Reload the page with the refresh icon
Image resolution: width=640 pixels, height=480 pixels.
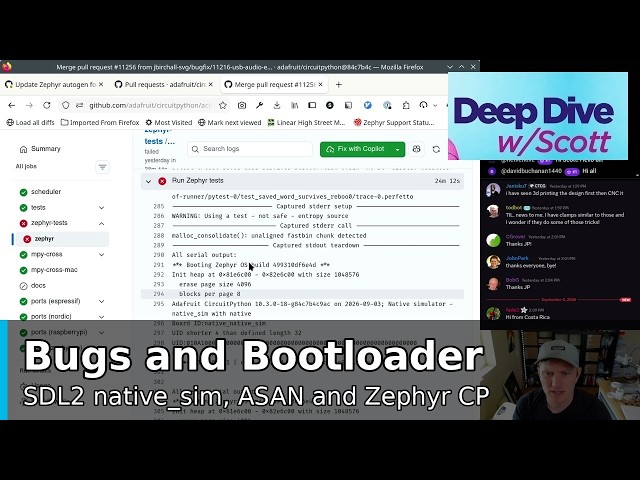tap(47, 105)
